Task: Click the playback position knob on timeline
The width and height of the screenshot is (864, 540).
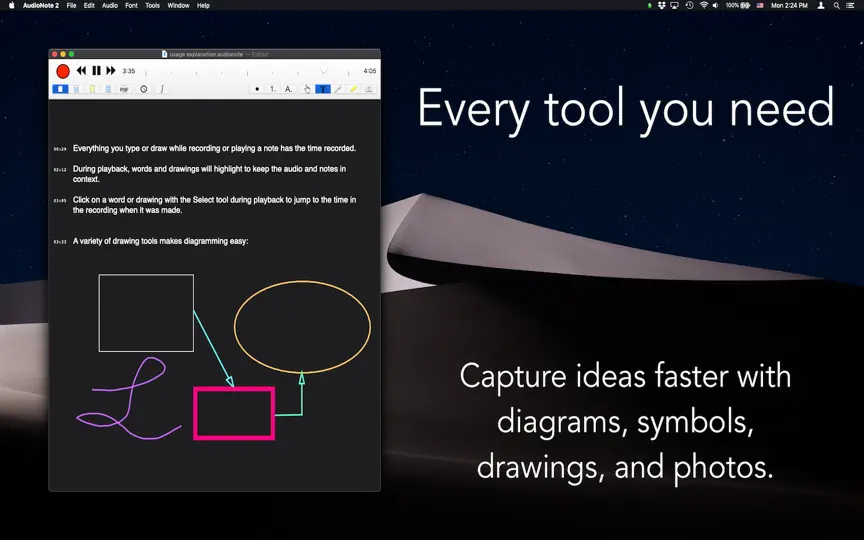Action: coord(324,69)
